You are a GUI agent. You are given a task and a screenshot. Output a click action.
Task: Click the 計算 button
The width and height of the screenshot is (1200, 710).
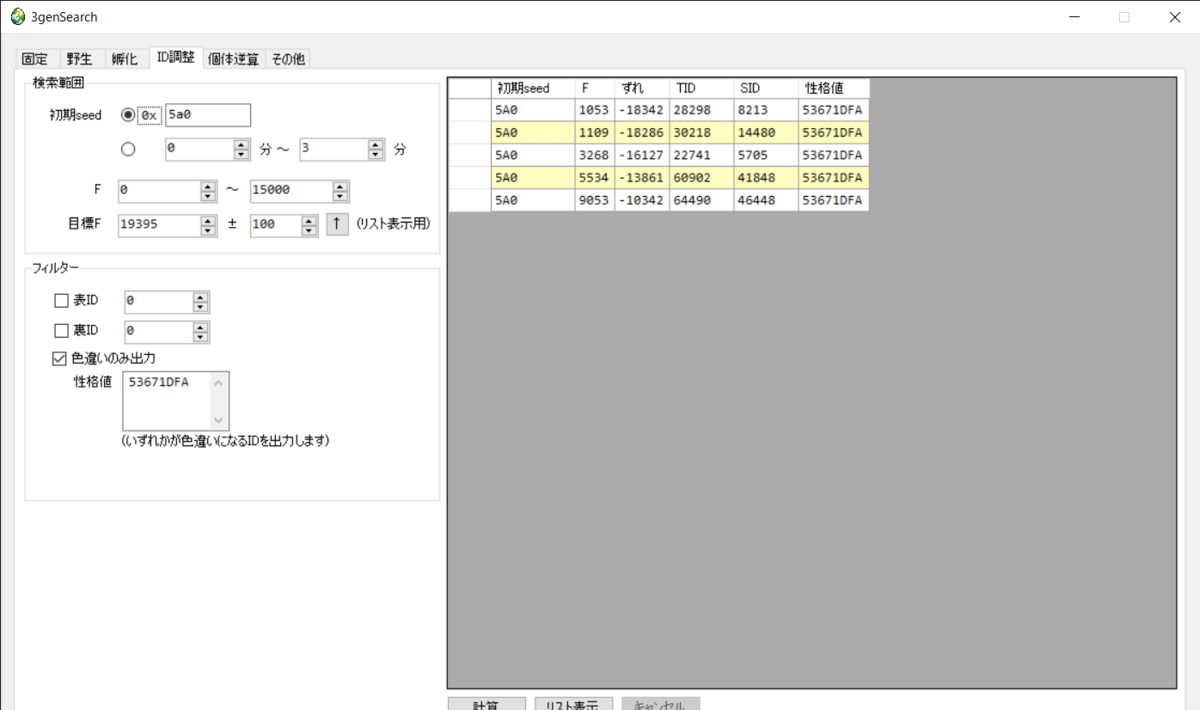[486, 704]
